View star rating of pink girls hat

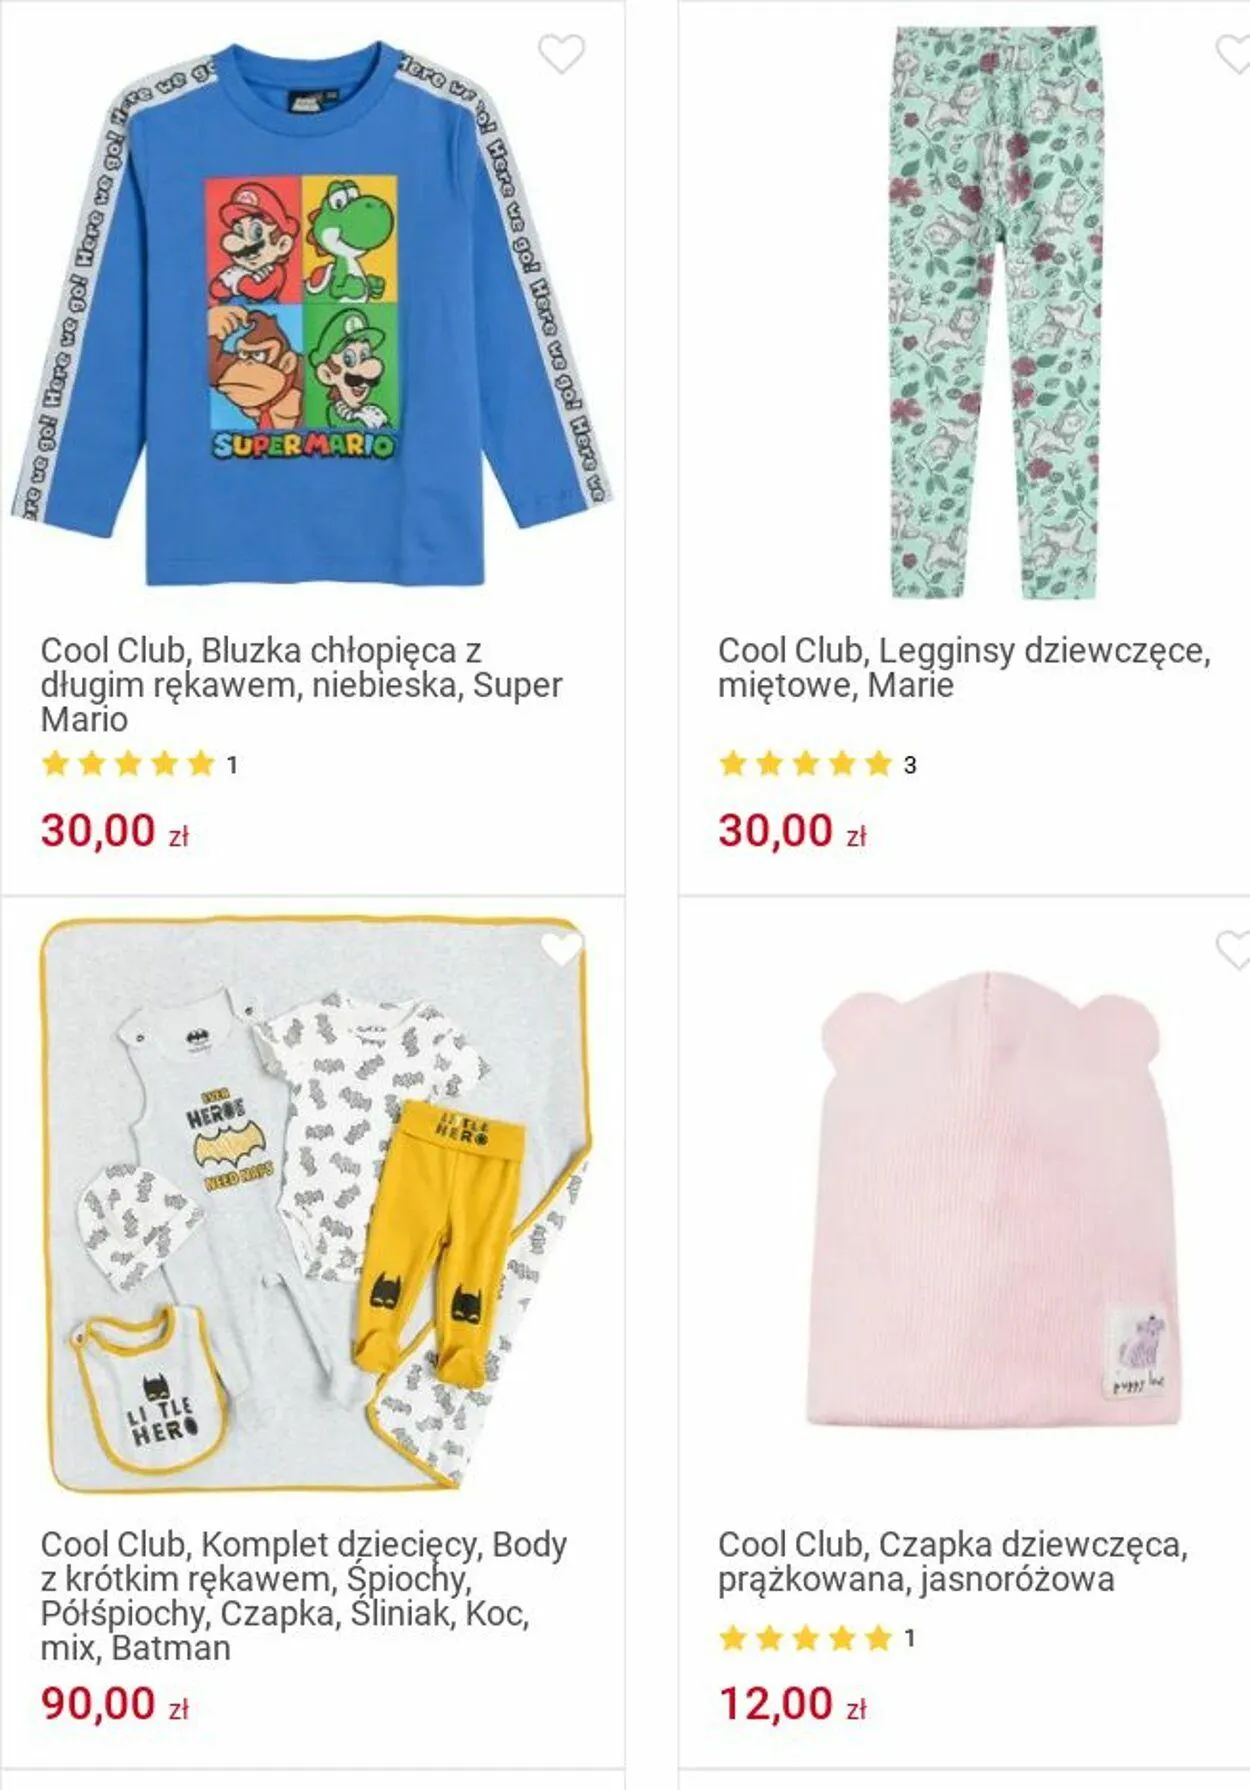(x=805, y=1638)
